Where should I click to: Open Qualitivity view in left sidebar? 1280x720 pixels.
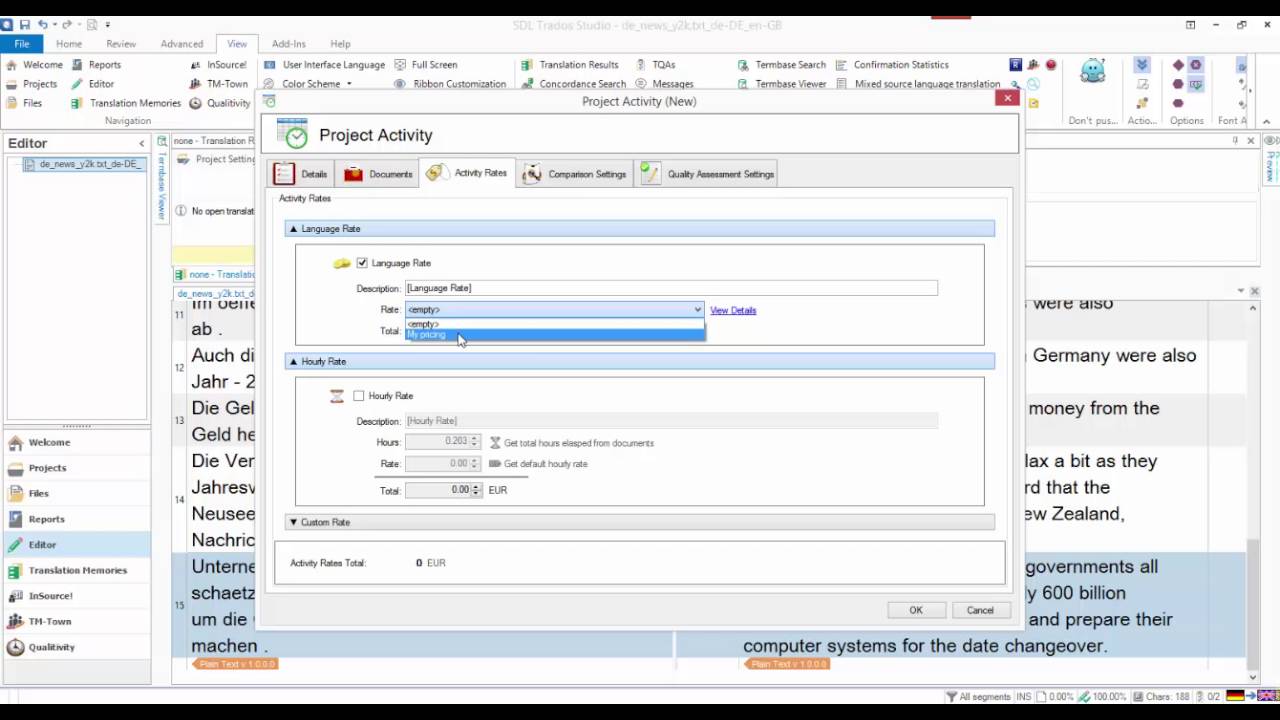pos(75,647)
